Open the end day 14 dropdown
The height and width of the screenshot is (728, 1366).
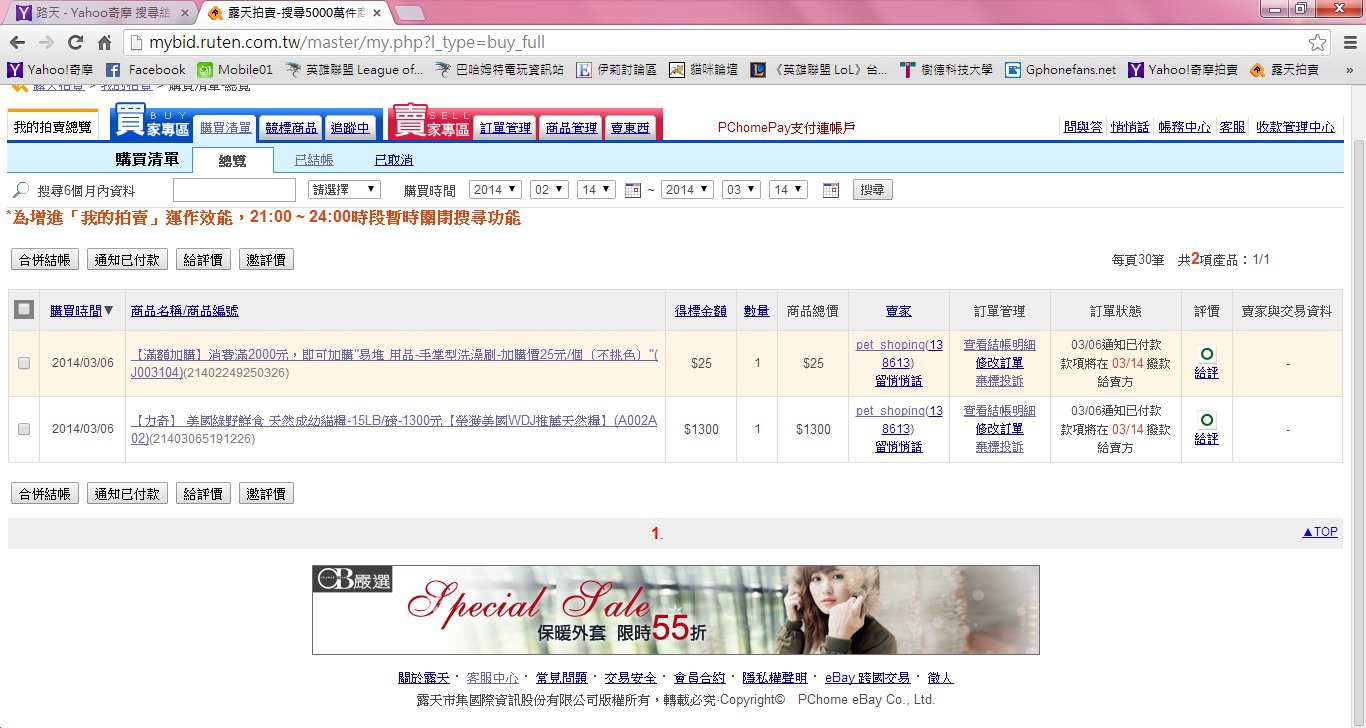(x=788, y=190)
